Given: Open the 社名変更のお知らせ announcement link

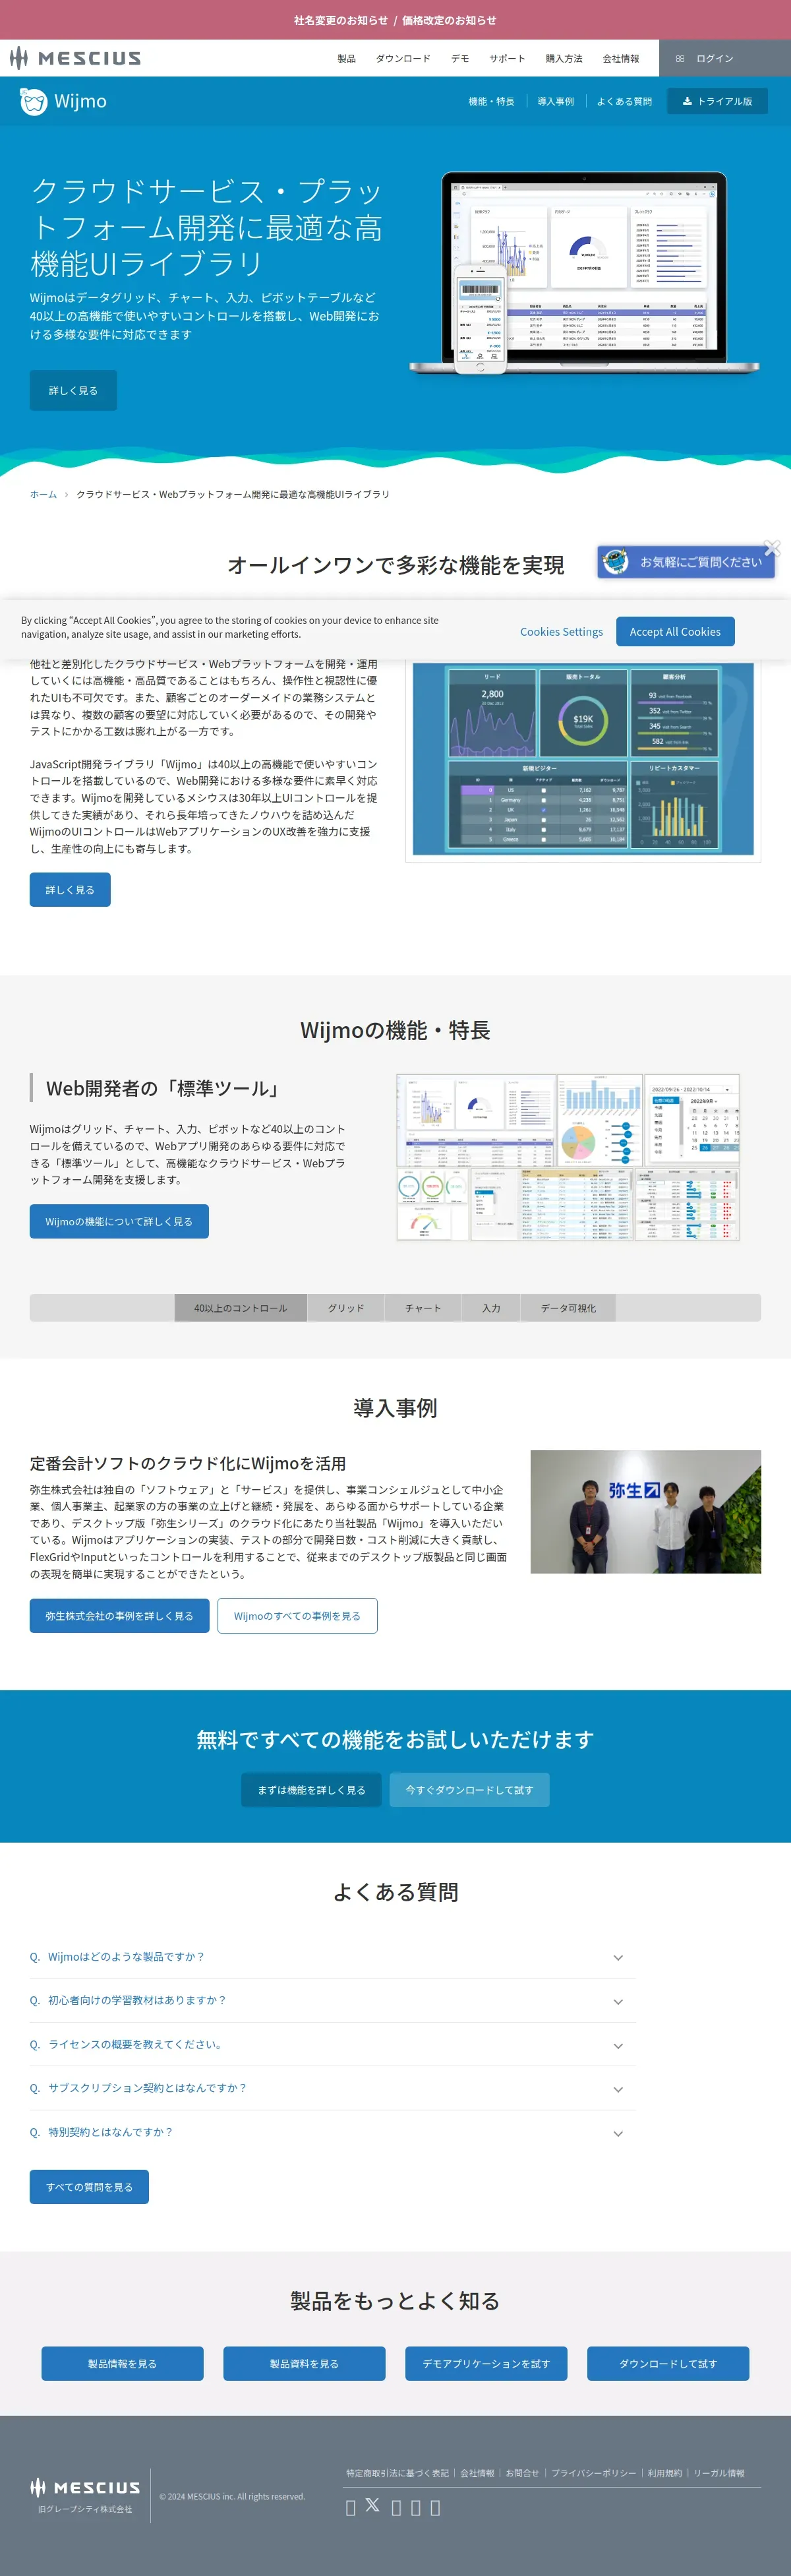Looking at the screenshot, I should (341, 20).
